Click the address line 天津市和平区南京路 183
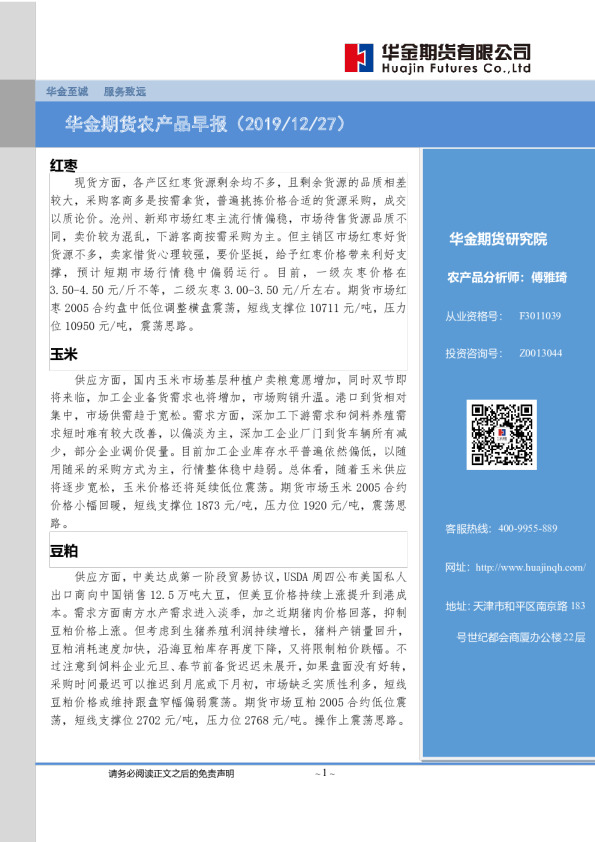 529,606
